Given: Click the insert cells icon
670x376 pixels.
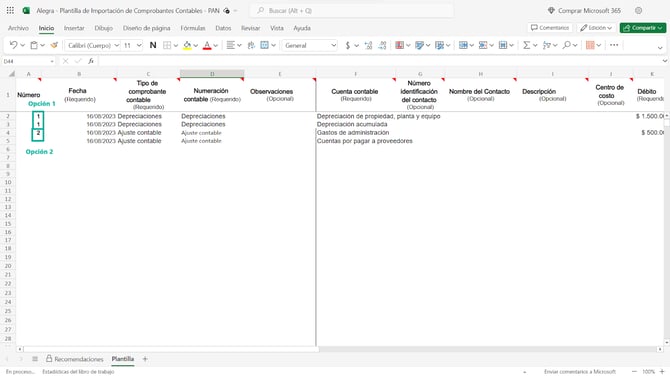Looking at the screenshot, I should click(x=463, y=45).
